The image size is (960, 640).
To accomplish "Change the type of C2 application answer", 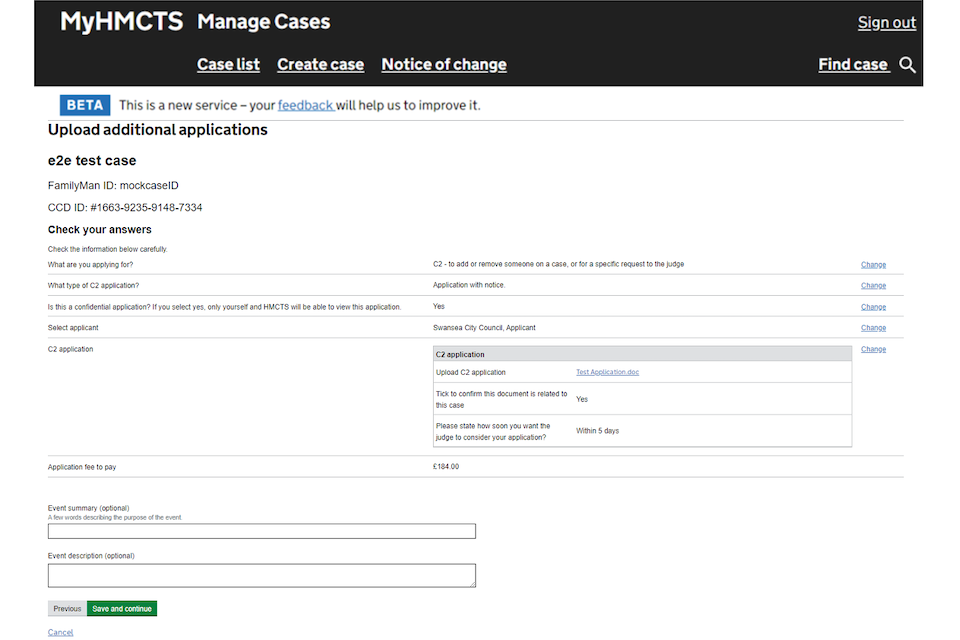I will click(x=873, y=286).
